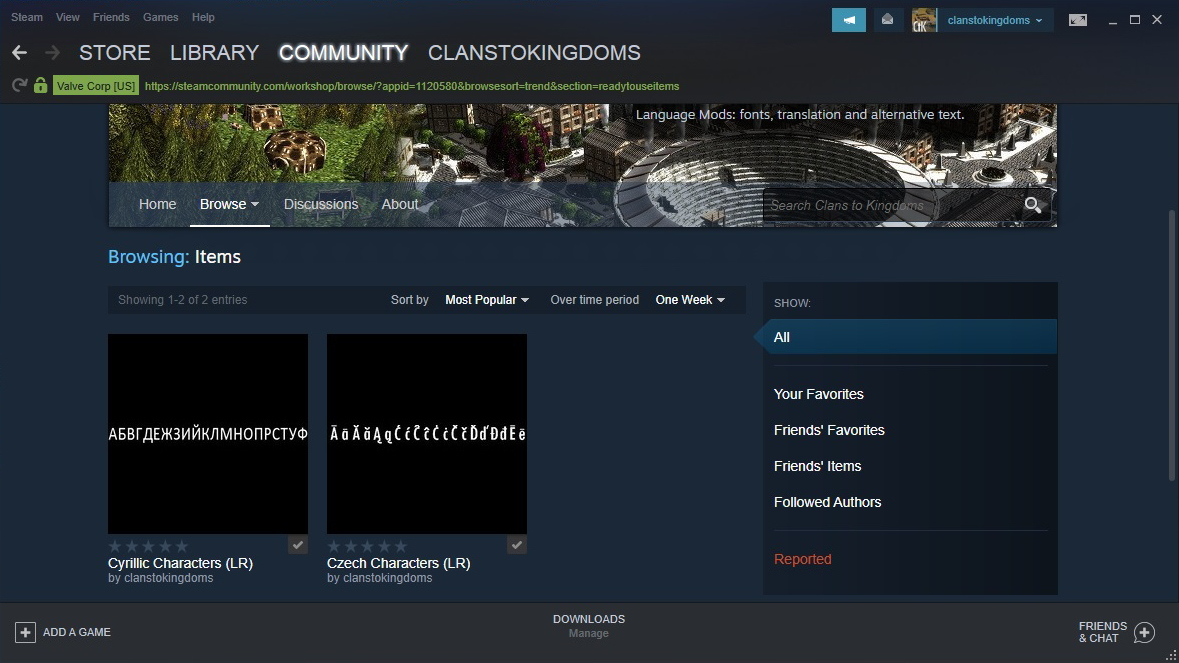Show Friends' Favorites
The width and height of the screenshot is (1179, 663).
(829, 430)
